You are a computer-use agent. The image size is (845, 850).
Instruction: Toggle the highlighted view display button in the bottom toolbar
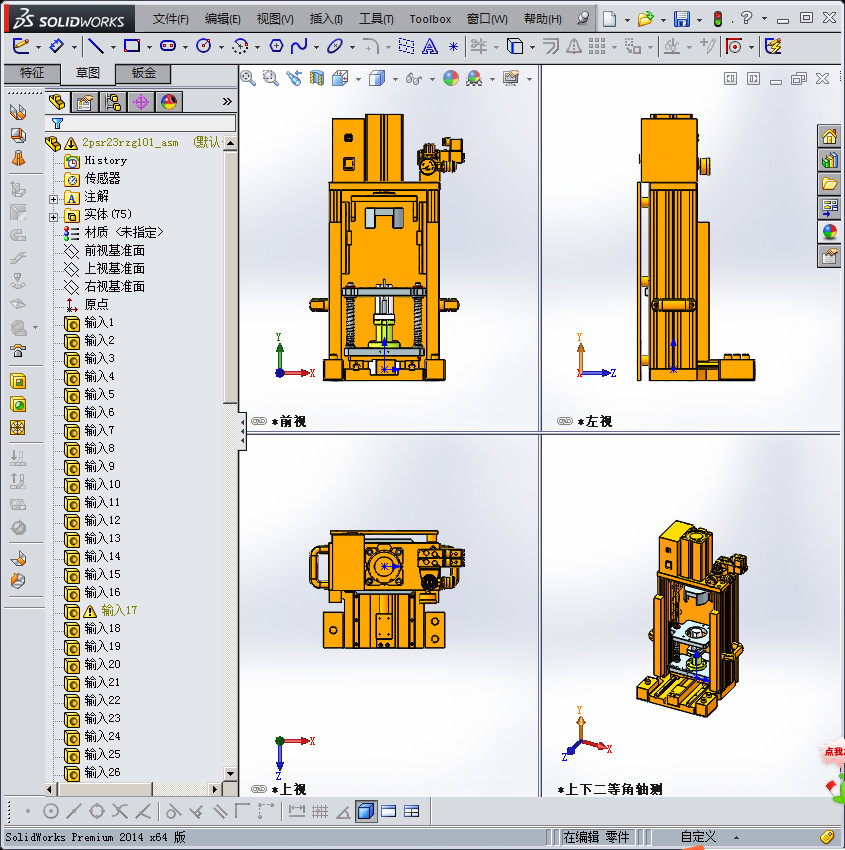365,811
